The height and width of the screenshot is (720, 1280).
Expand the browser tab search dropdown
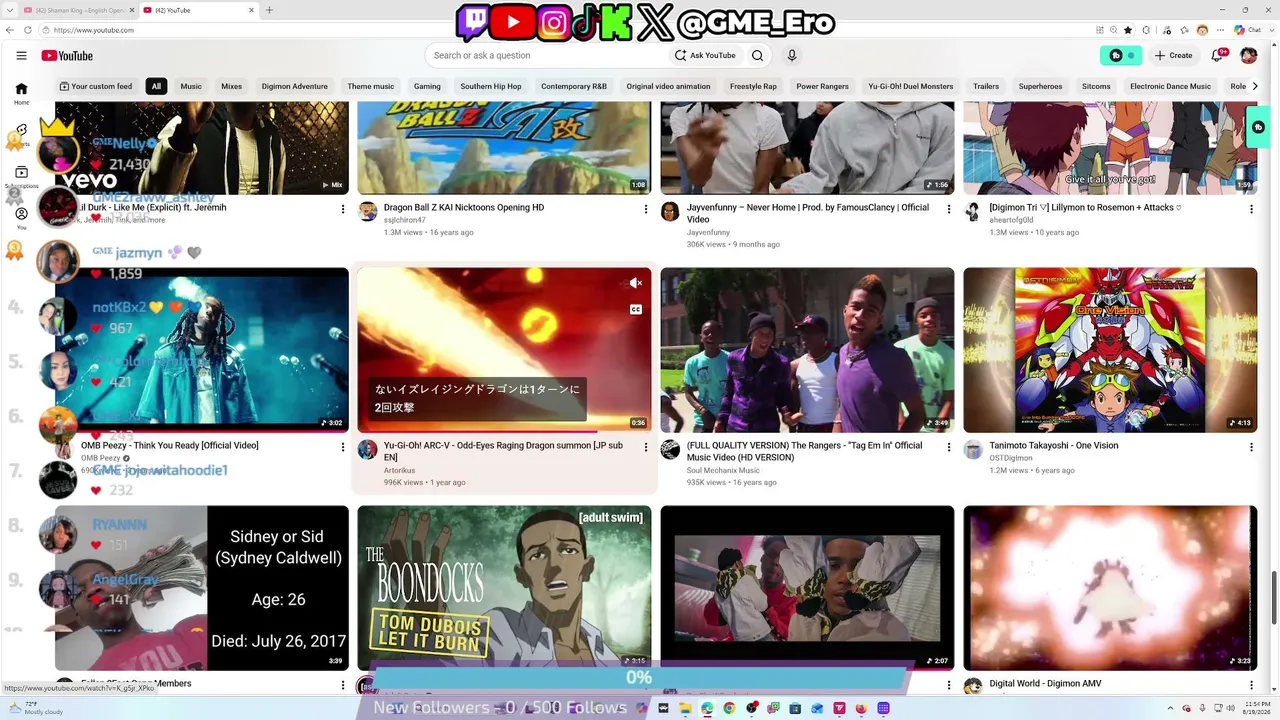[x=10, y=10]
